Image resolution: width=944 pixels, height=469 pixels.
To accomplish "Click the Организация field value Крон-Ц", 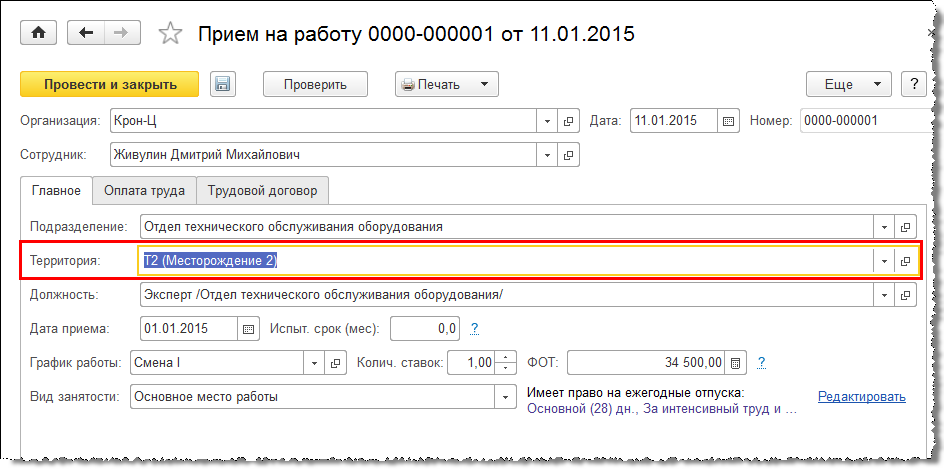I will pyautogui.click(x=324, y=121).
